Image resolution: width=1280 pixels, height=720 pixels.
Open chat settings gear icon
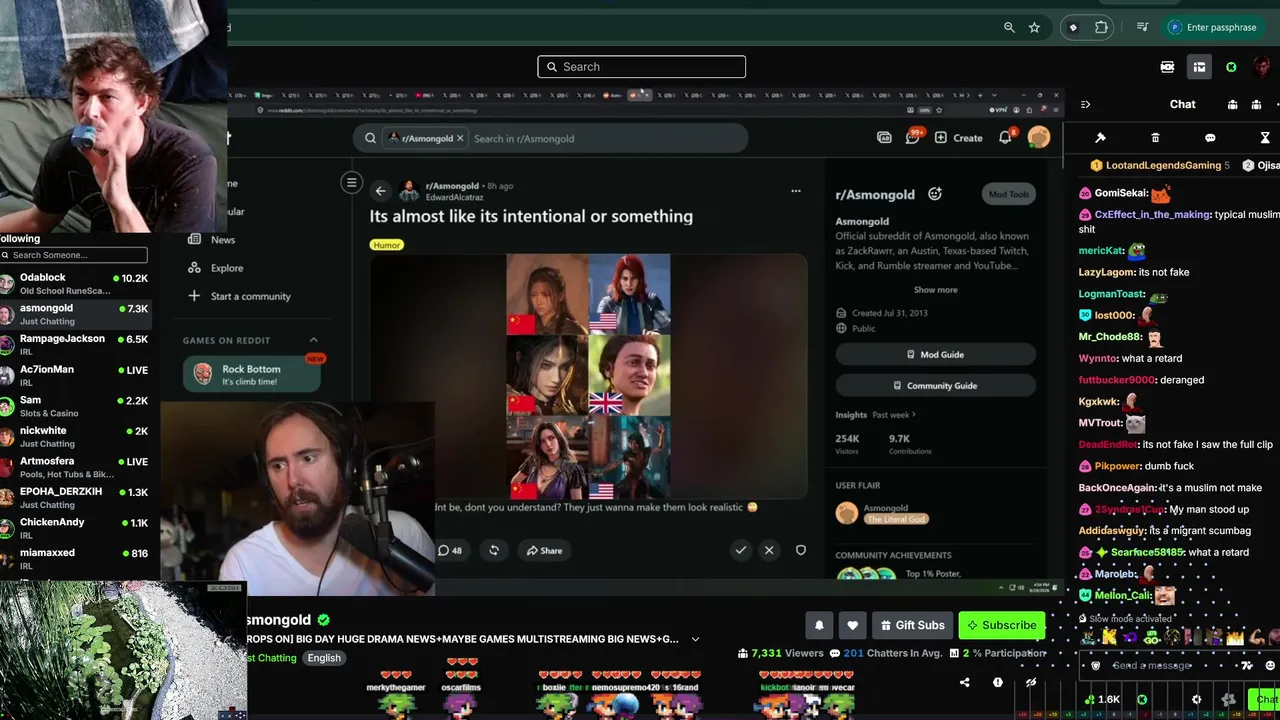click(x=1197, y=699)
